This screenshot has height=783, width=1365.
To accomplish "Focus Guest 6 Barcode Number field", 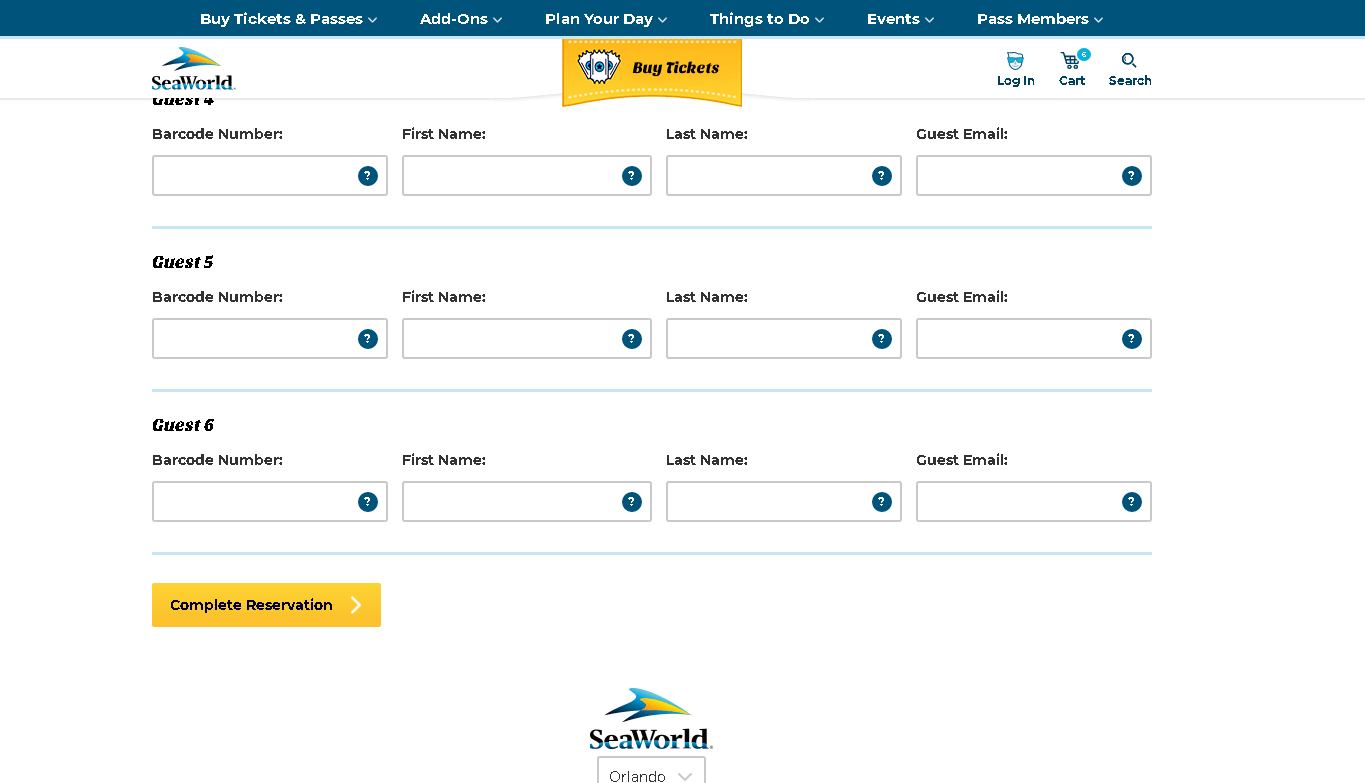I will tap(270, 502).
